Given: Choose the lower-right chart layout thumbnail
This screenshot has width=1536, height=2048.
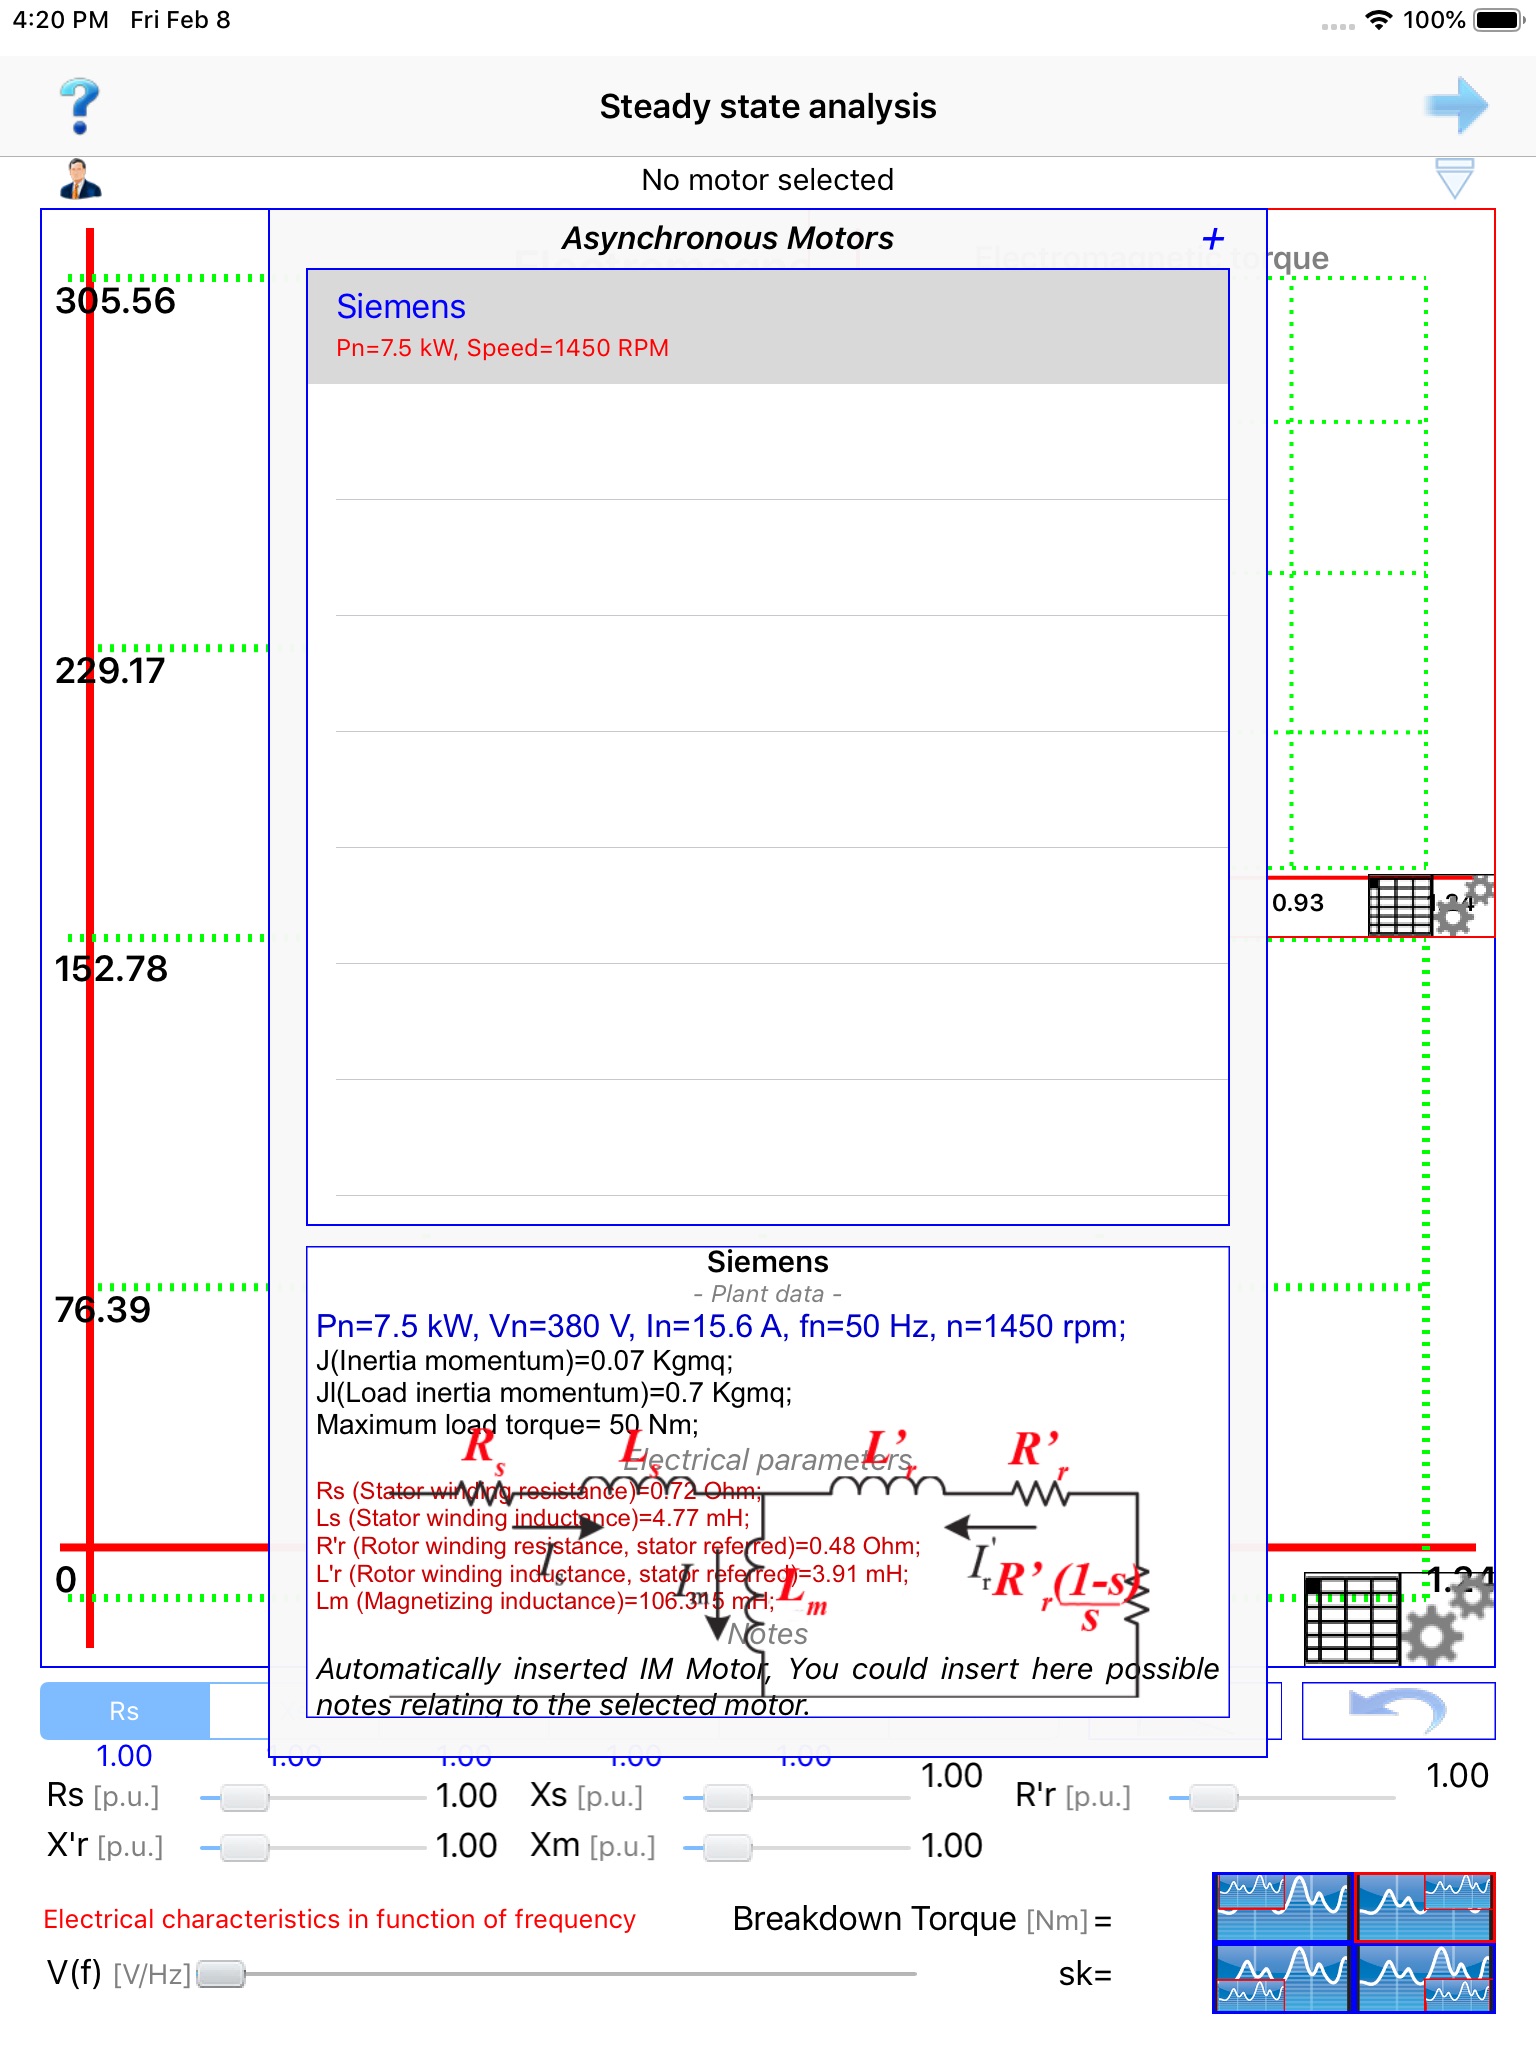Looking at the screenshot, I should coord(1425,1977).
